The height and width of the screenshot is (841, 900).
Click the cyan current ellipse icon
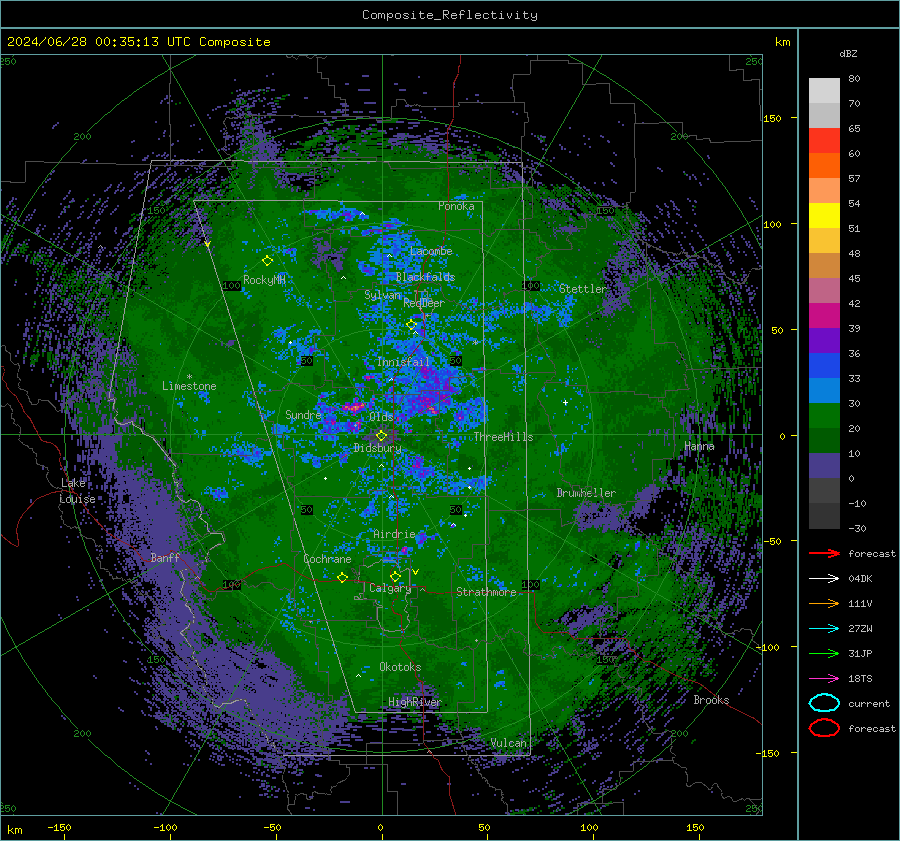click(x=824, y=703)
